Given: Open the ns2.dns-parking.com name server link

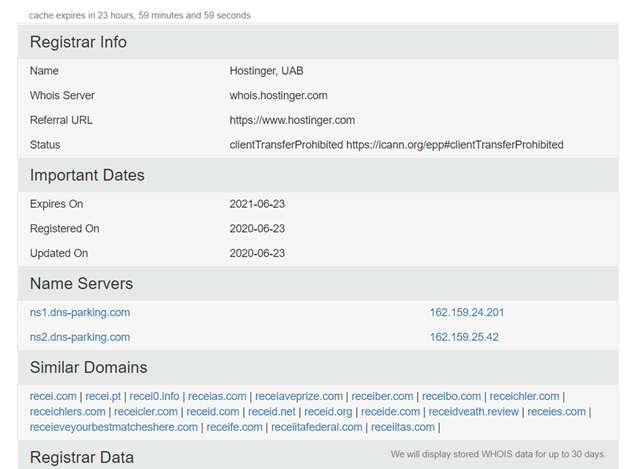Looking at the screenshot, I should 80,337.
